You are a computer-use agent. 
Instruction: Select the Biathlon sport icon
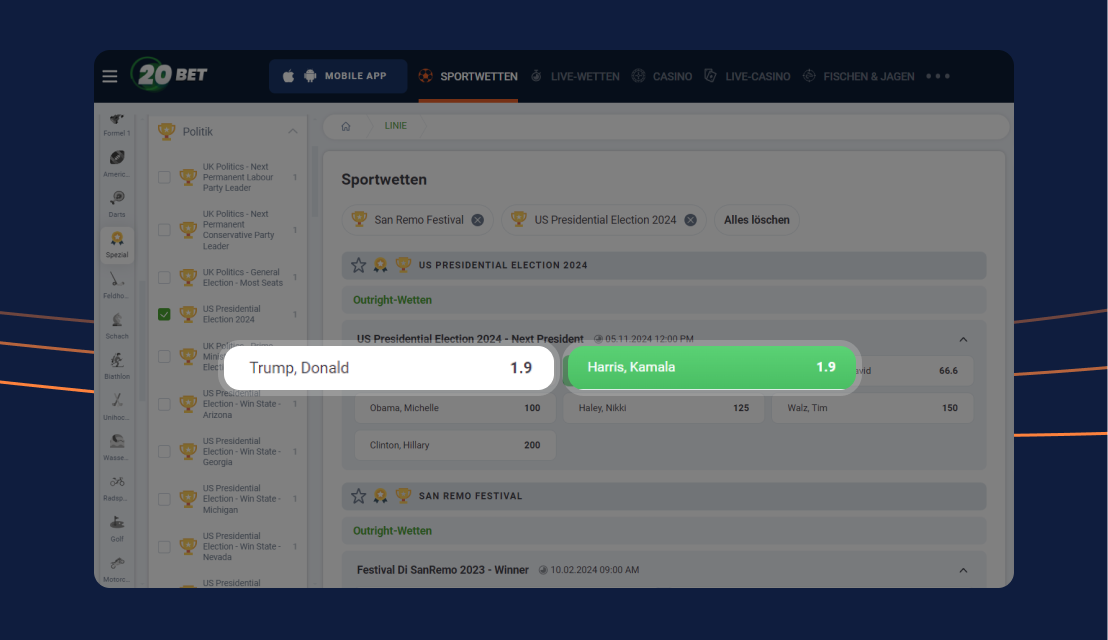(117, 366)
